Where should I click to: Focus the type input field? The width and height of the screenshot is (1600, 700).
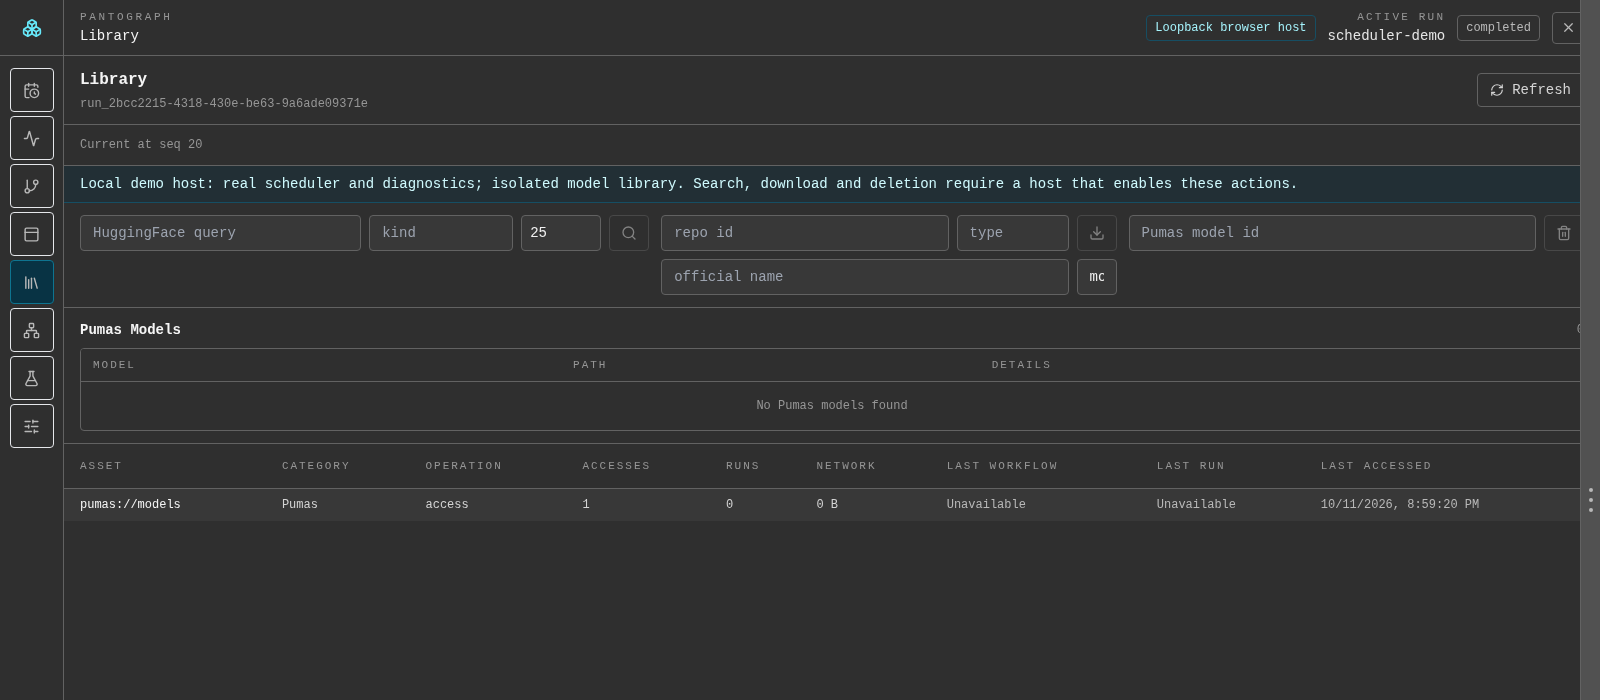click(1013, 233)
